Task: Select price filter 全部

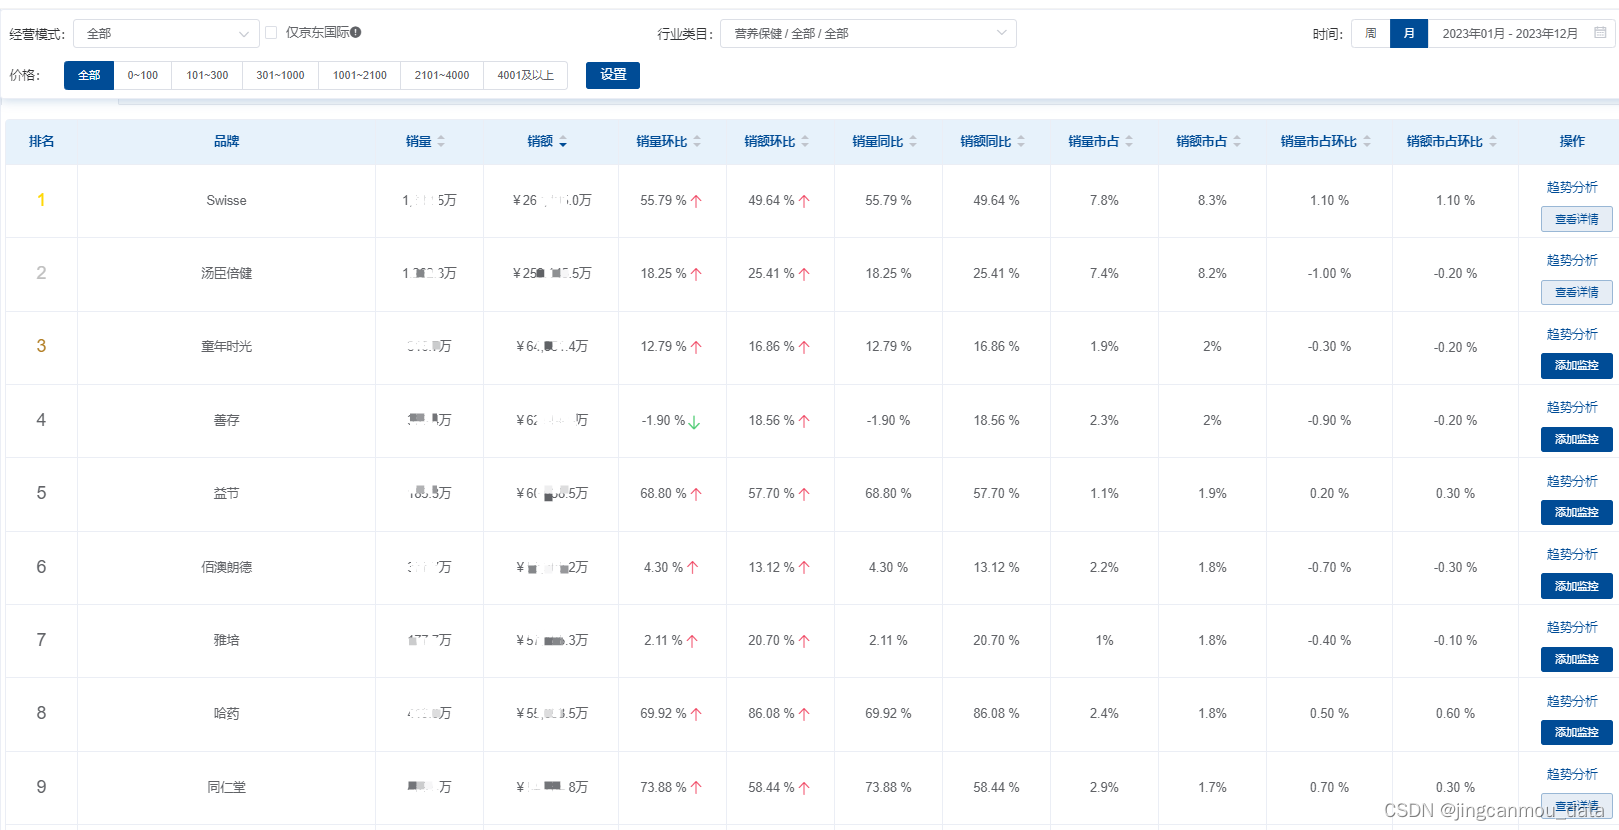Action: 89,75
